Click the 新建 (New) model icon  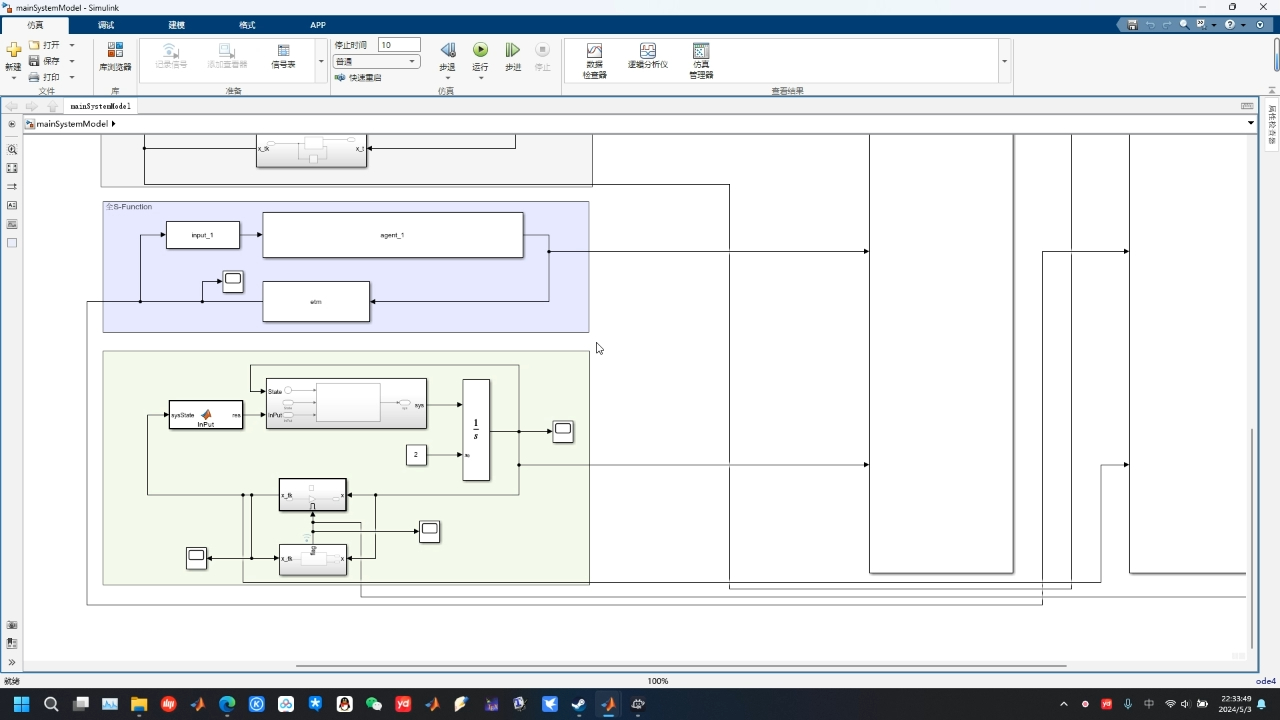pos(13,50)
